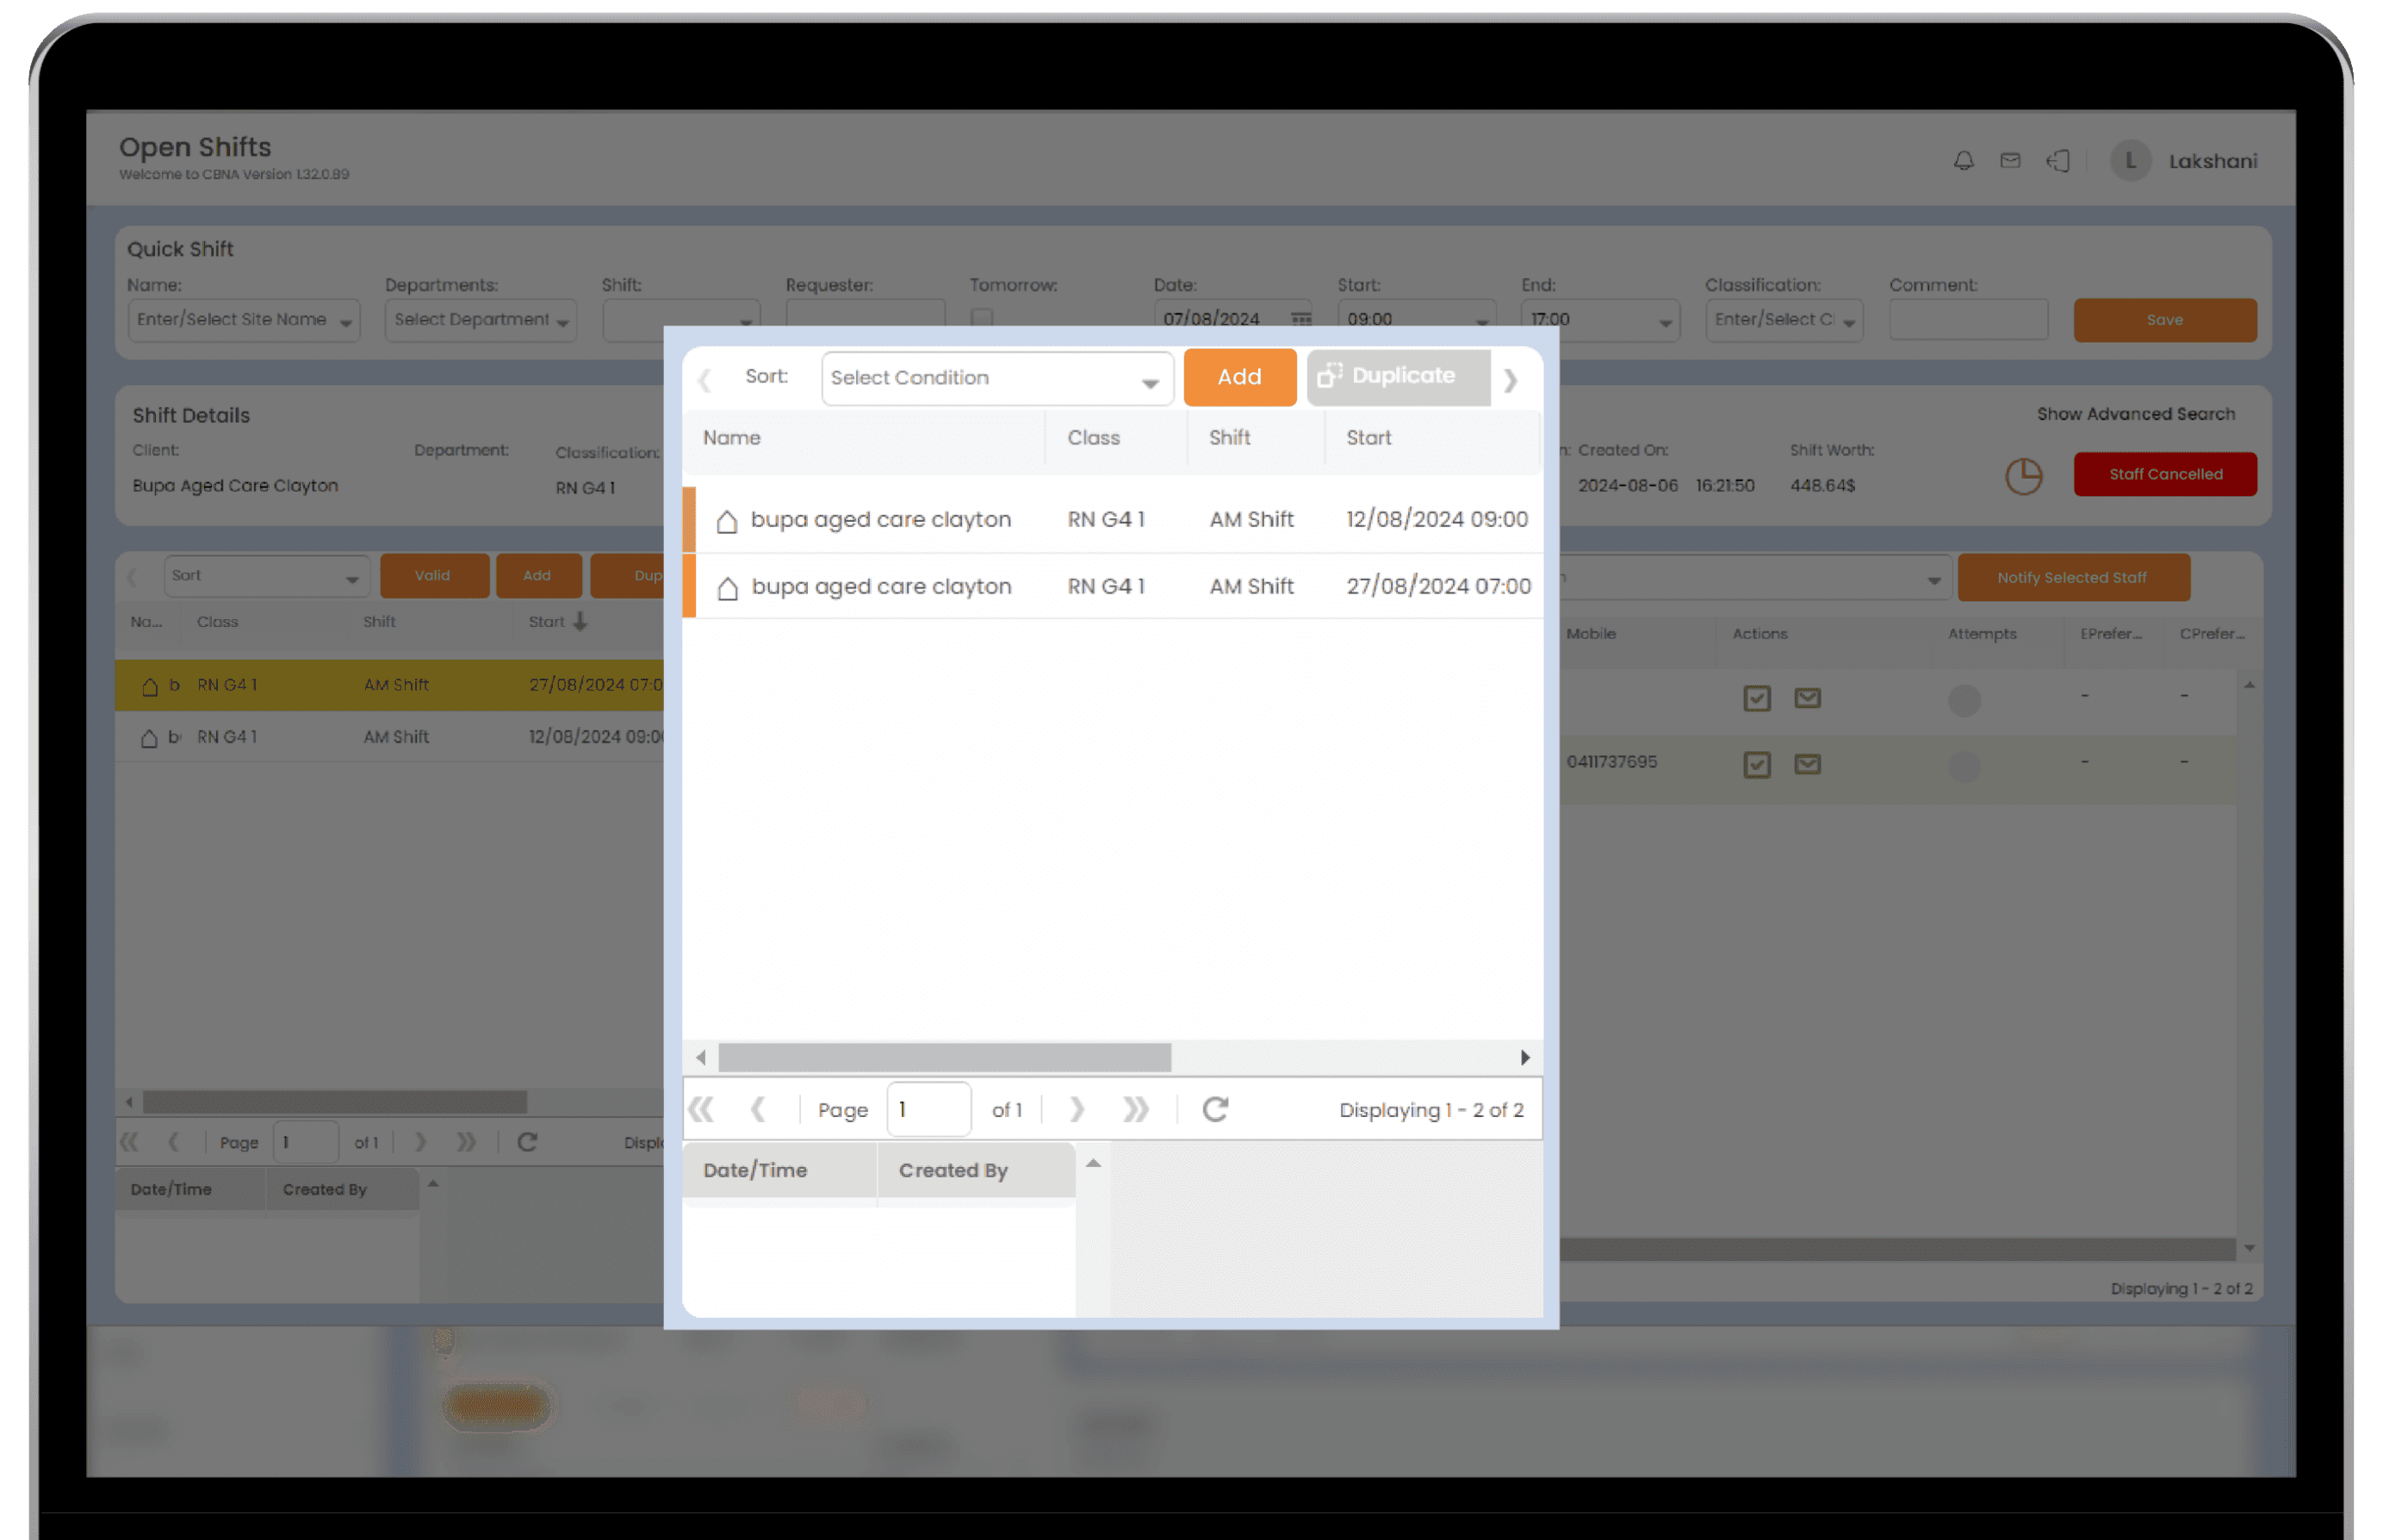This screenshot has width=2383, height=1540.
Task: Go to first page in popup pager
Action: pyautogui.click(x=701, y=1109)
